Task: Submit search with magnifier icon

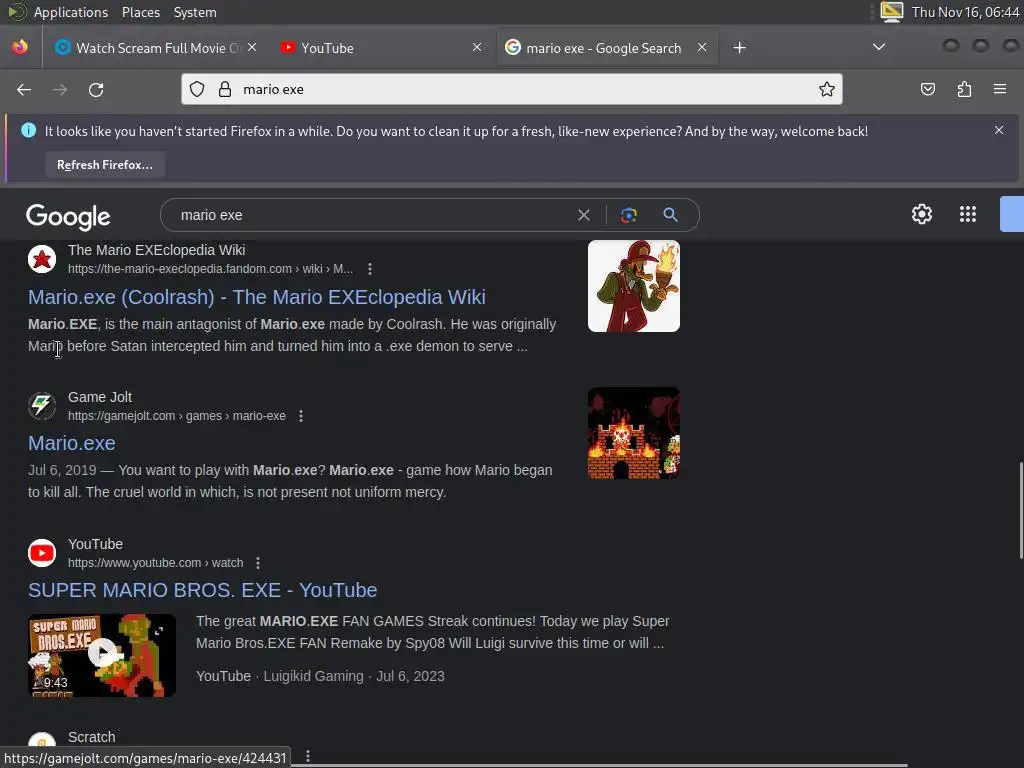Action: 670,215
